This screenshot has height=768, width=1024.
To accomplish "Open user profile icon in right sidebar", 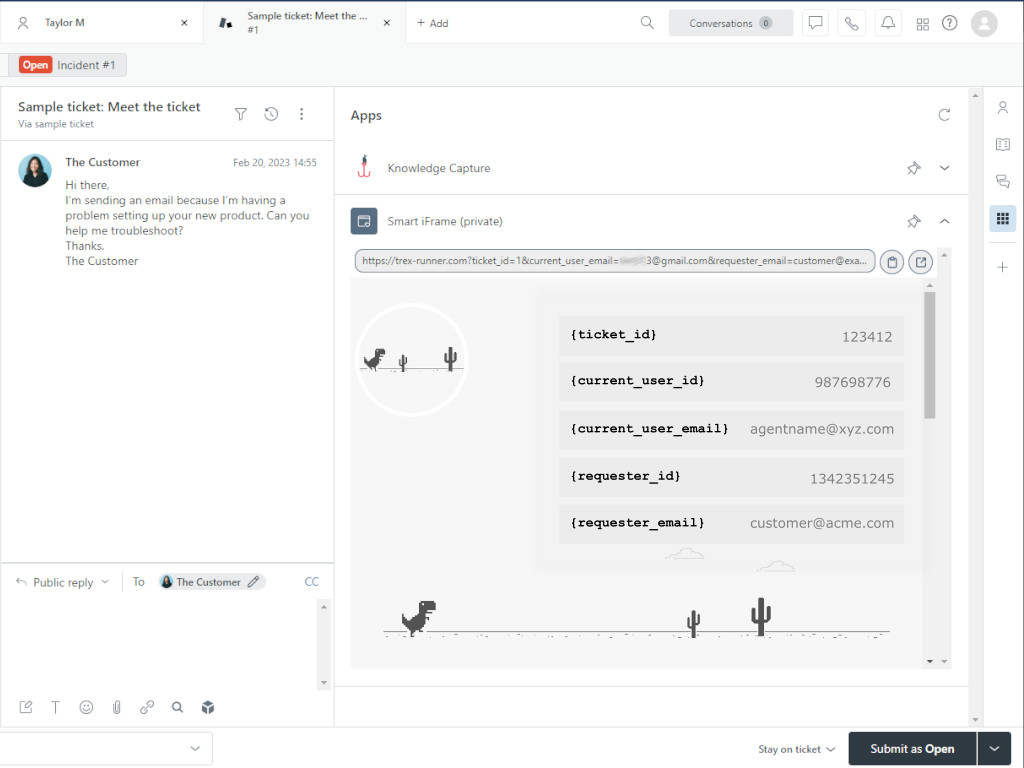I will (1002, 107).
